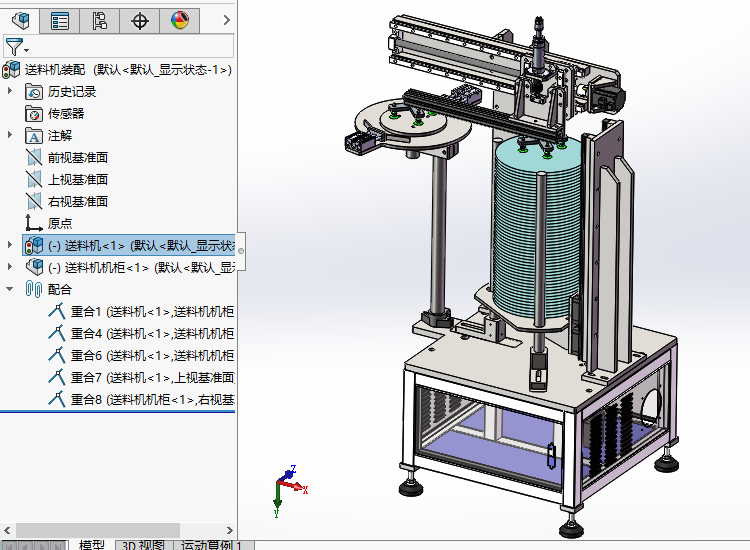Click the 送料机机柜<1> component icon

point(34,267)
